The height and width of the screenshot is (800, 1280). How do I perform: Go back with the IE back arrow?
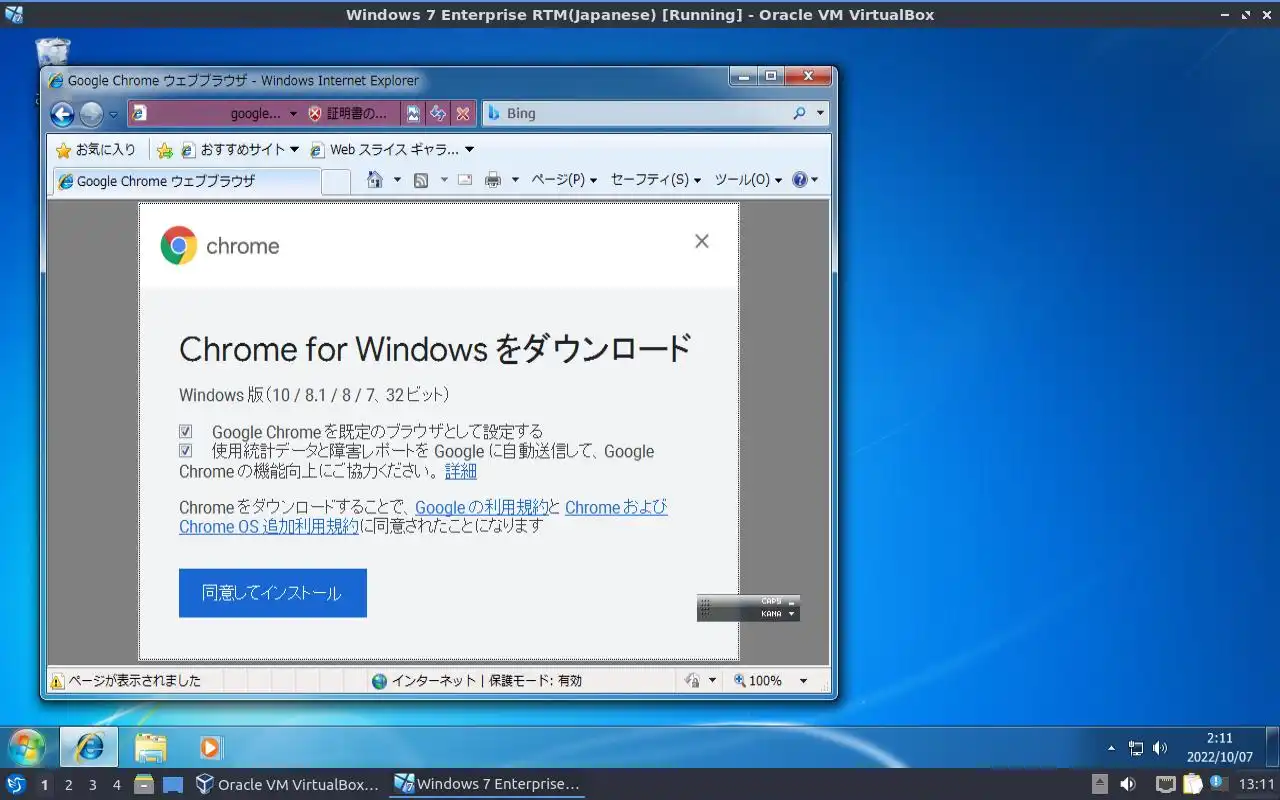(62, 114)
